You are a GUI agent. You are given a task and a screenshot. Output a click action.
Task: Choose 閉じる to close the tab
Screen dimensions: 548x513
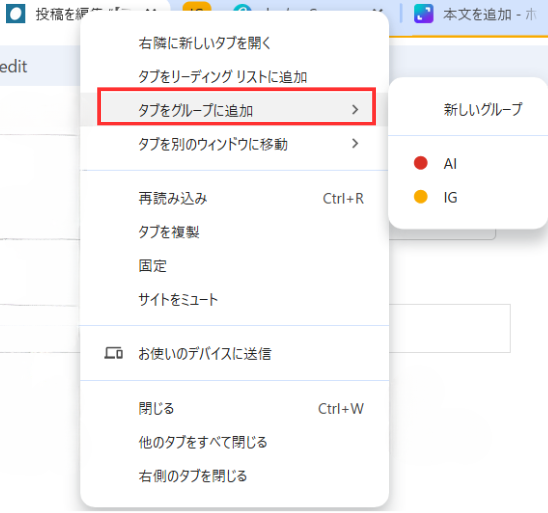click(235, 408)
